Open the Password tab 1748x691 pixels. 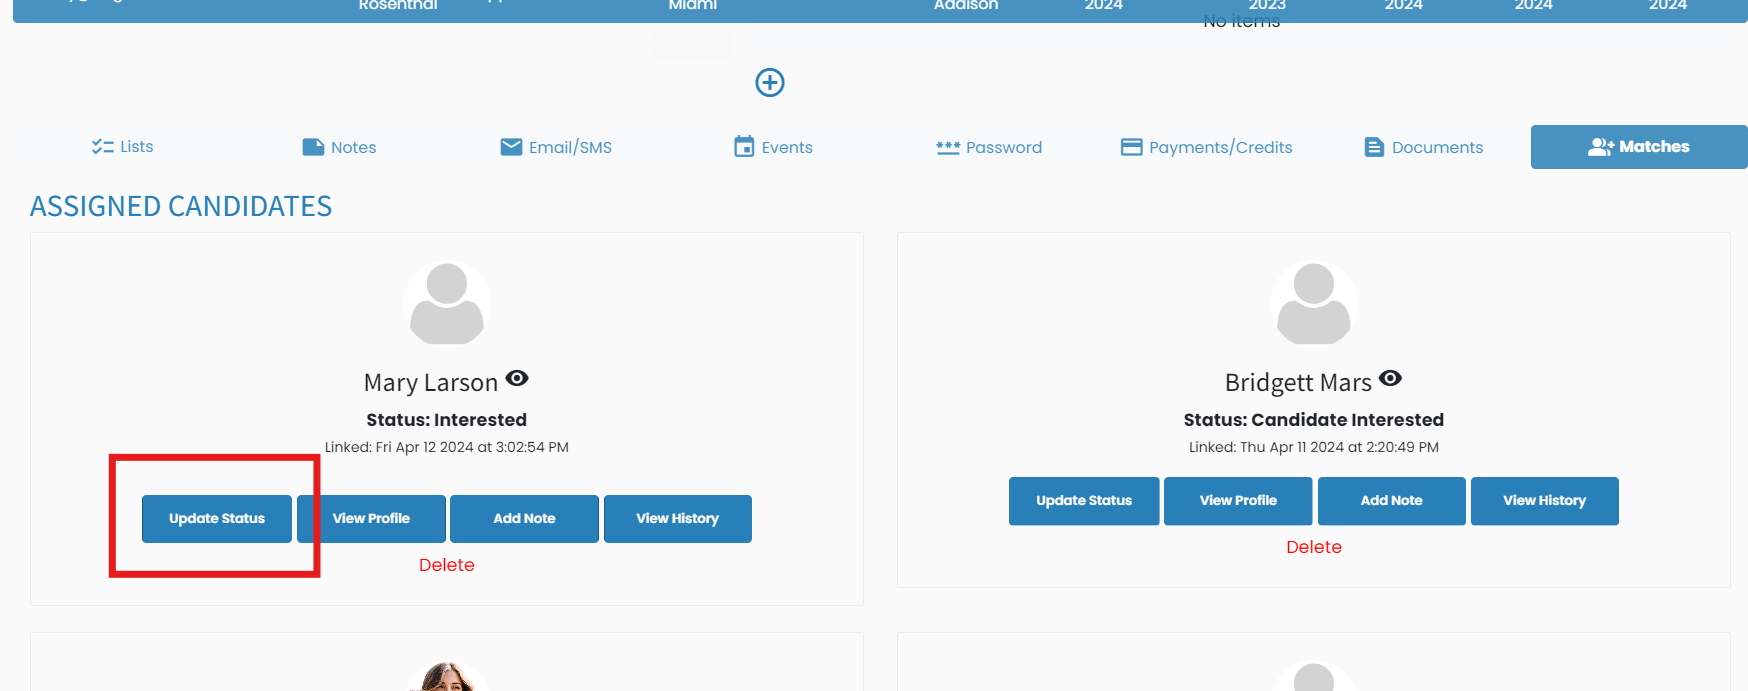[x=989, y=147]
